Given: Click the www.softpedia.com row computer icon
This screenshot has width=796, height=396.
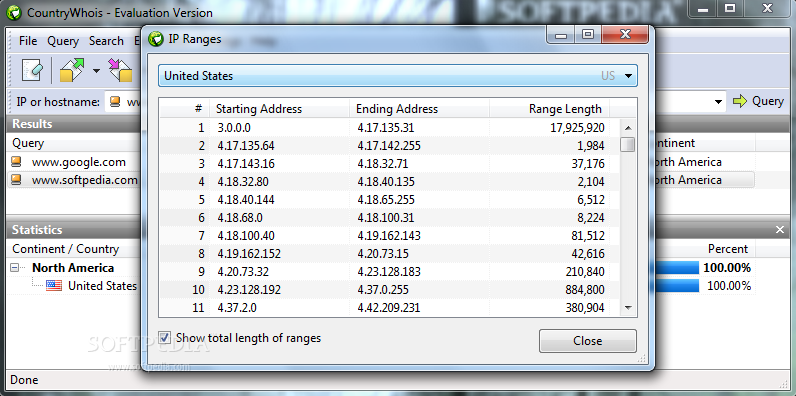Looking at the screenshot, I should click(x=17, y=180).
